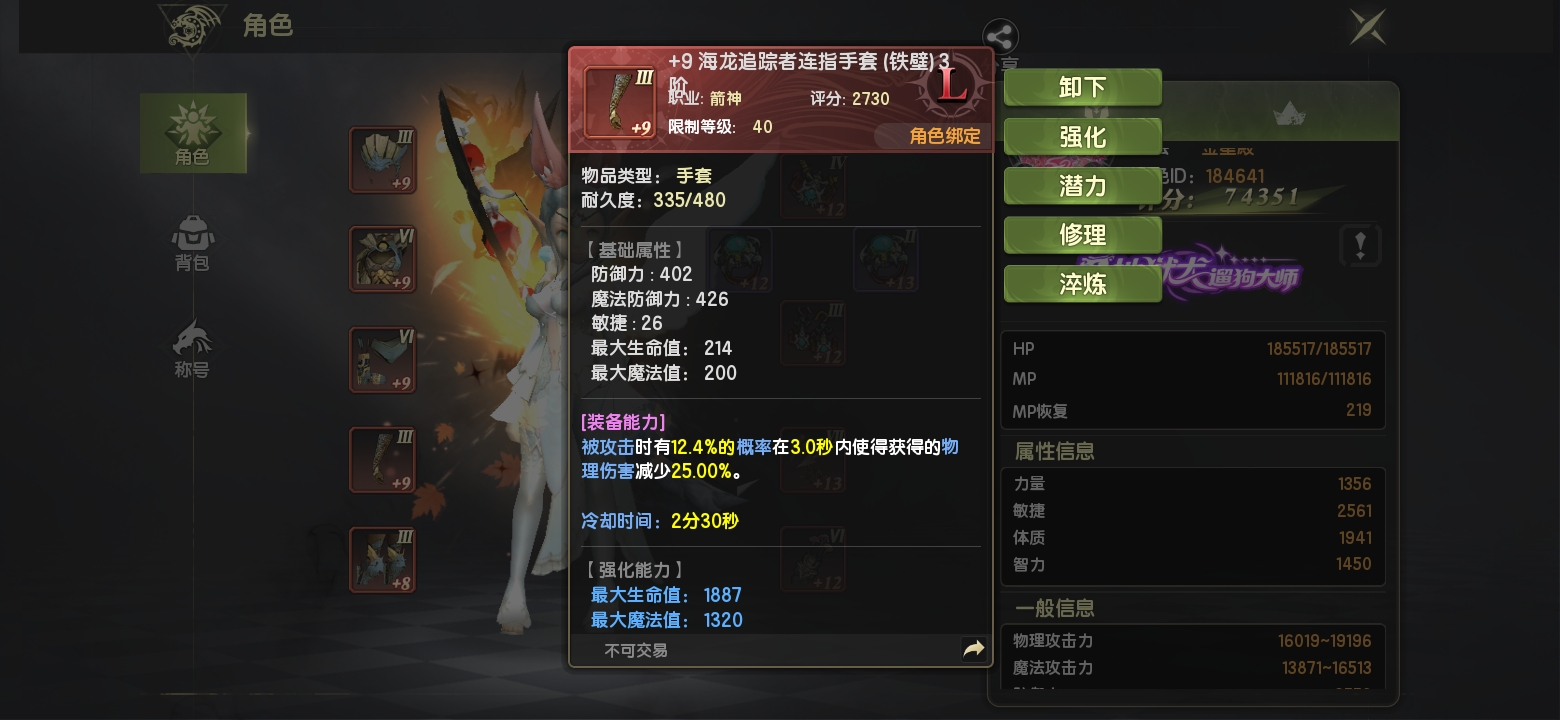Tap the dragon emblem at top left
The image size is (1560, 720).
[193, 28]
